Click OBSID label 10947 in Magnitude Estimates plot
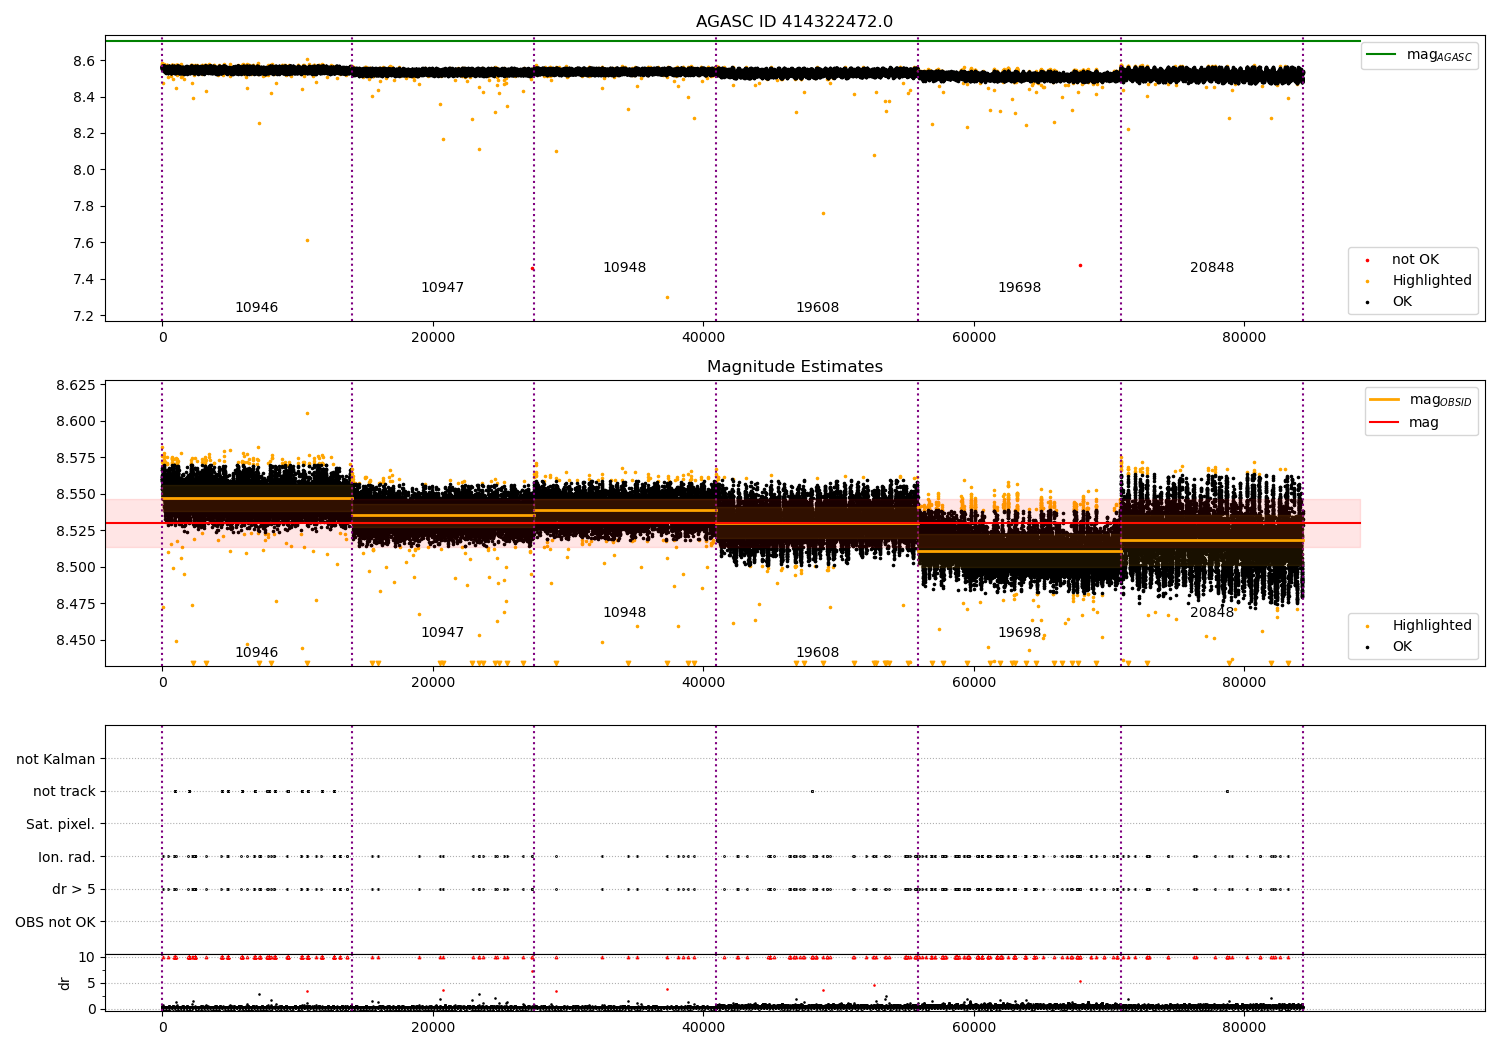 442,633
